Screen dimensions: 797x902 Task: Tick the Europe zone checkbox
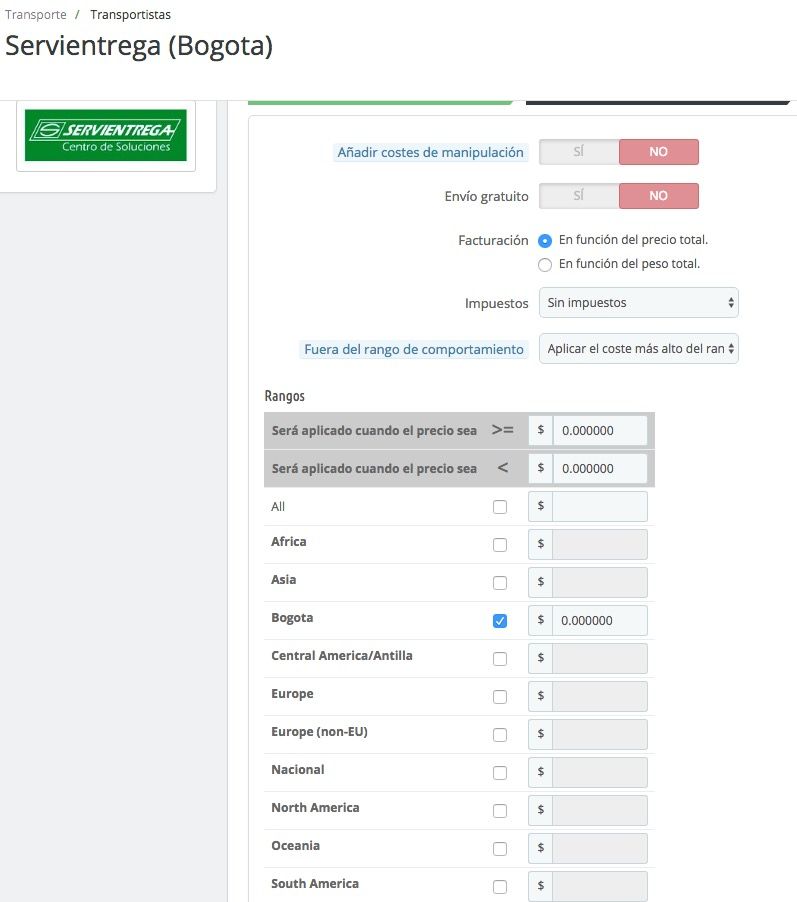[x=500, y=697]
